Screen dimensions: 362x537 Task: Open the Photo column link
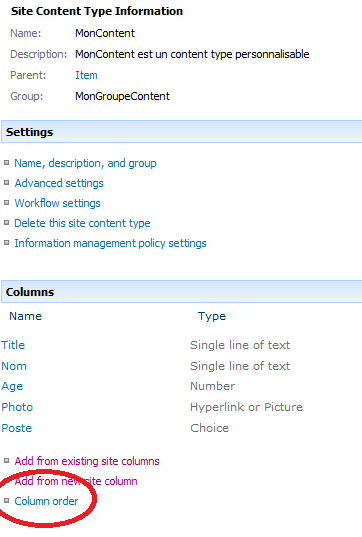tap(17, 407)
